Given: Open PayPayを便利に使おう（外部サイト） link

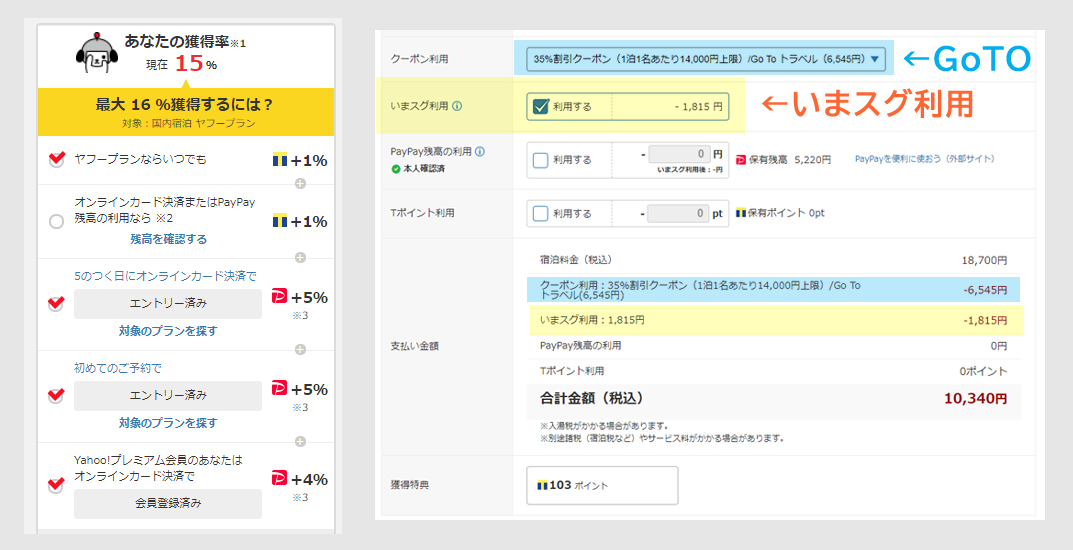Looking at the screenshot, I should tap(925, 159).
